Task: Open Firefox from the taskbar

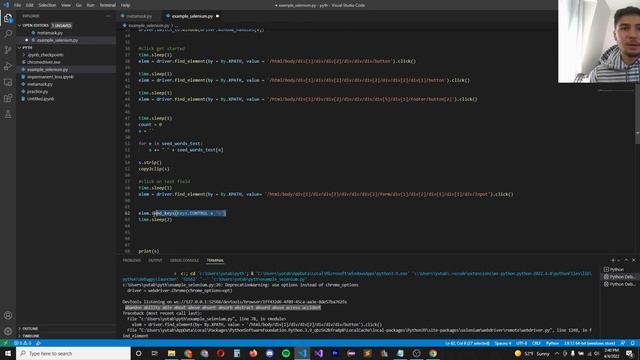Action: [x=253, y=353]
